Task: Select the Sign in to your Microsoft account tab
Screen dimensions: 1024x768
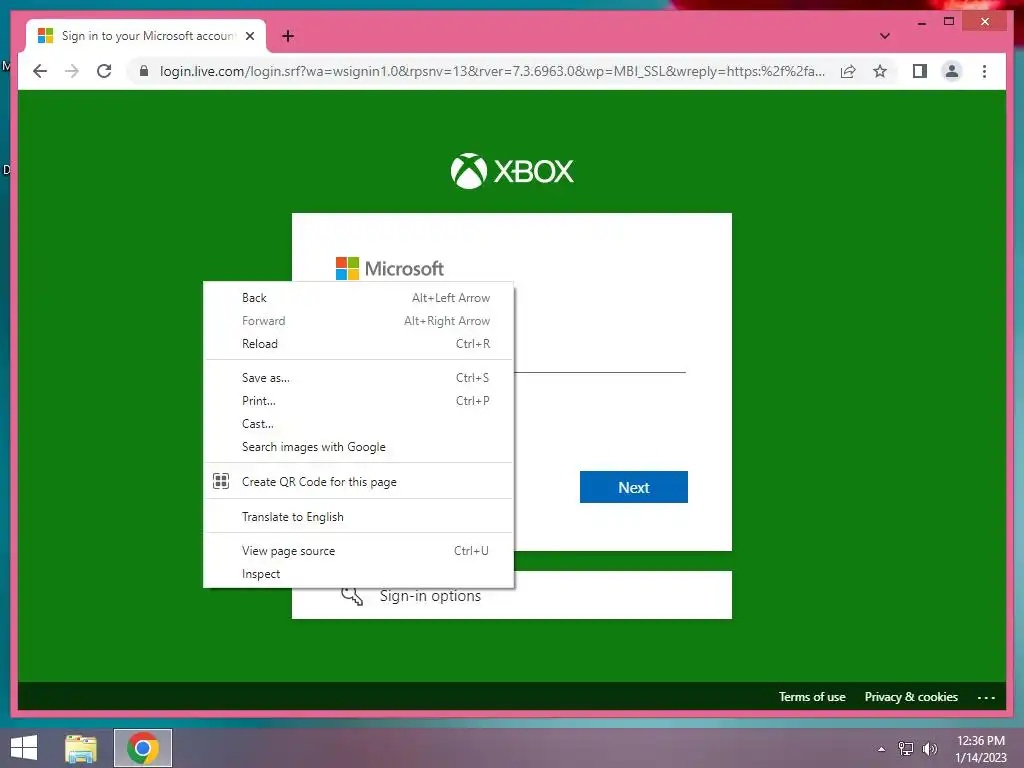Action: pos(146,36)
